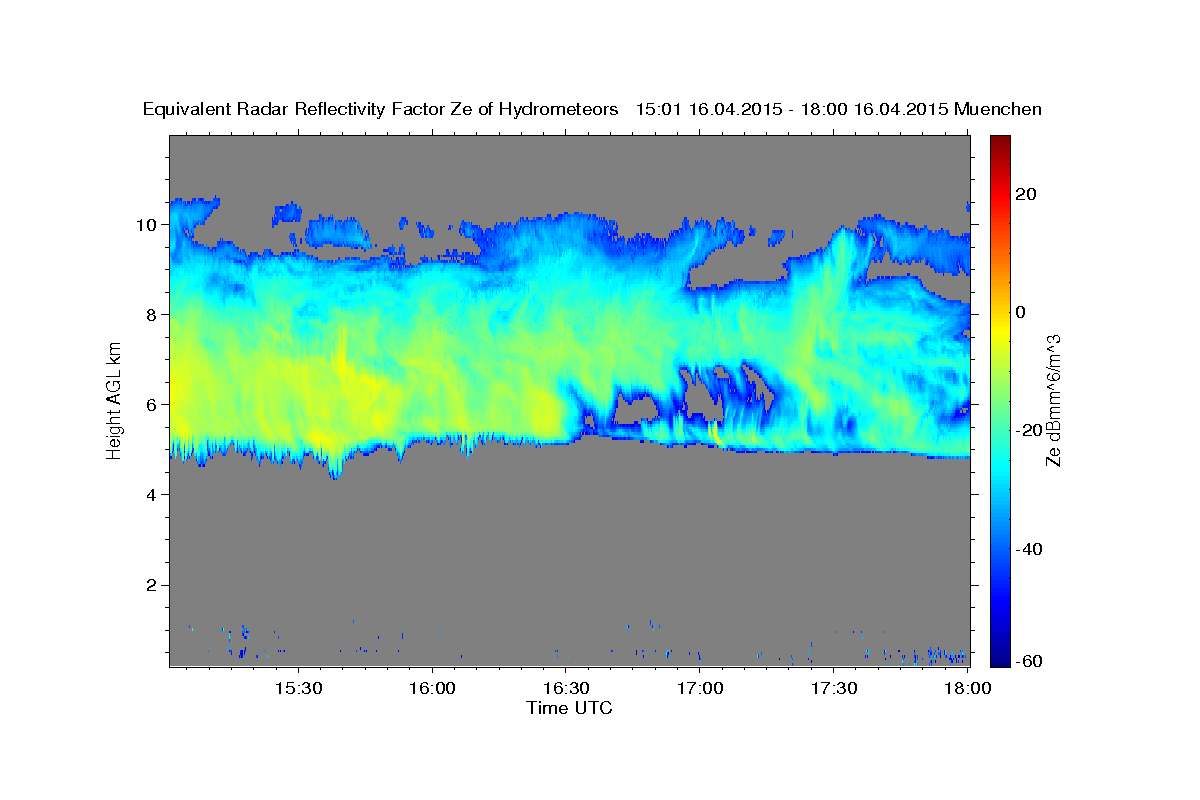Click the 'Time UTC' axis label
The image size is (1200, 800).
pos(569,708)
